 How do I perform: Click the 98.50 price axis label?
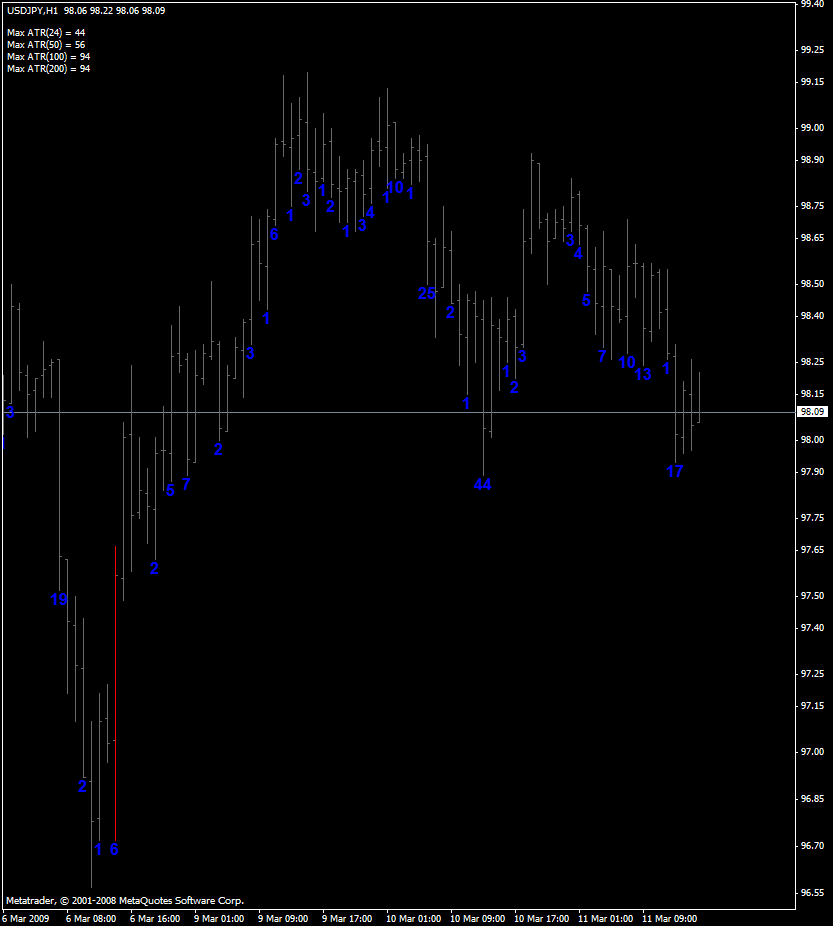pos(812,284)
